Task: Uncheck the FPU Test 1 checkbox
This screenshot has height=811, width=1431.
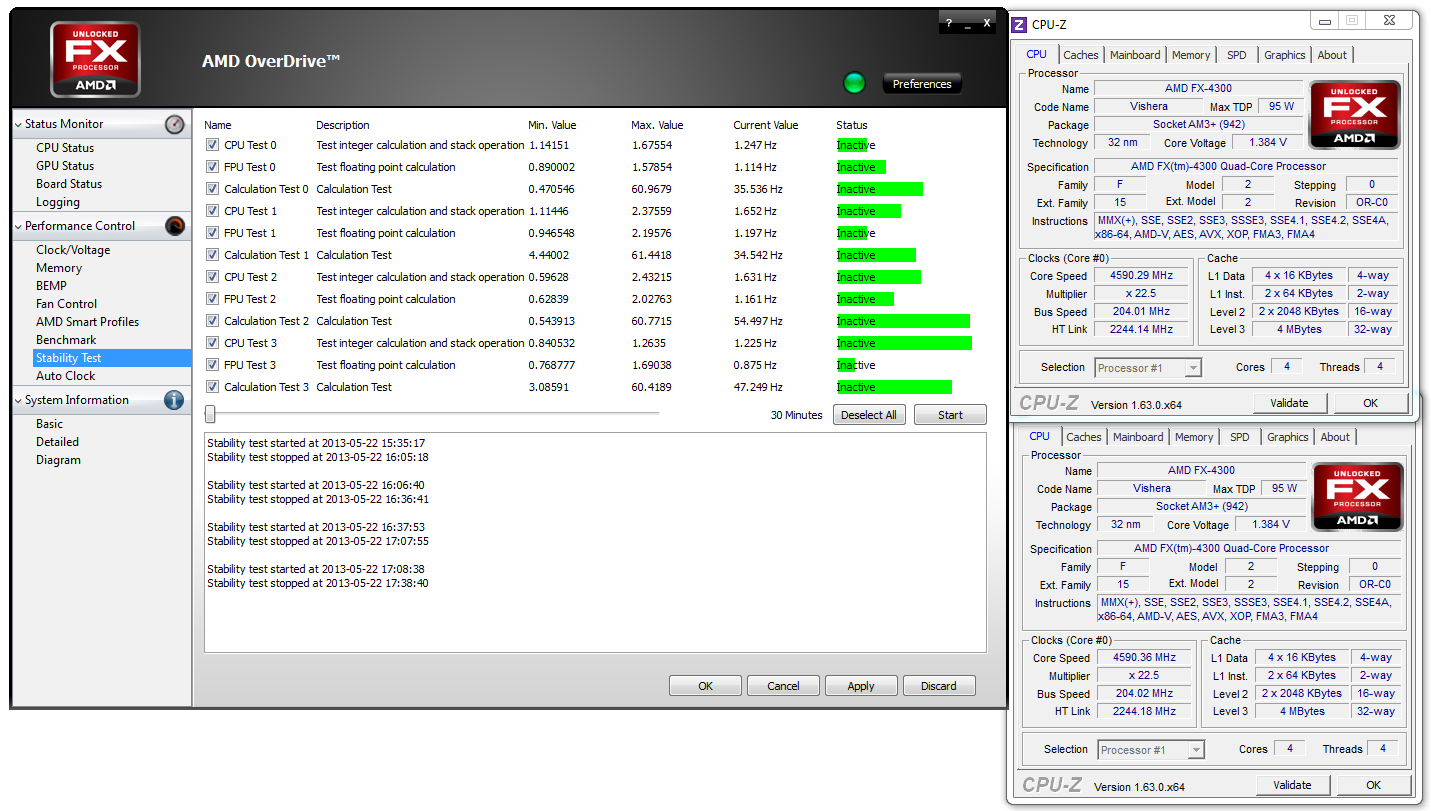Action: [212, 233]
